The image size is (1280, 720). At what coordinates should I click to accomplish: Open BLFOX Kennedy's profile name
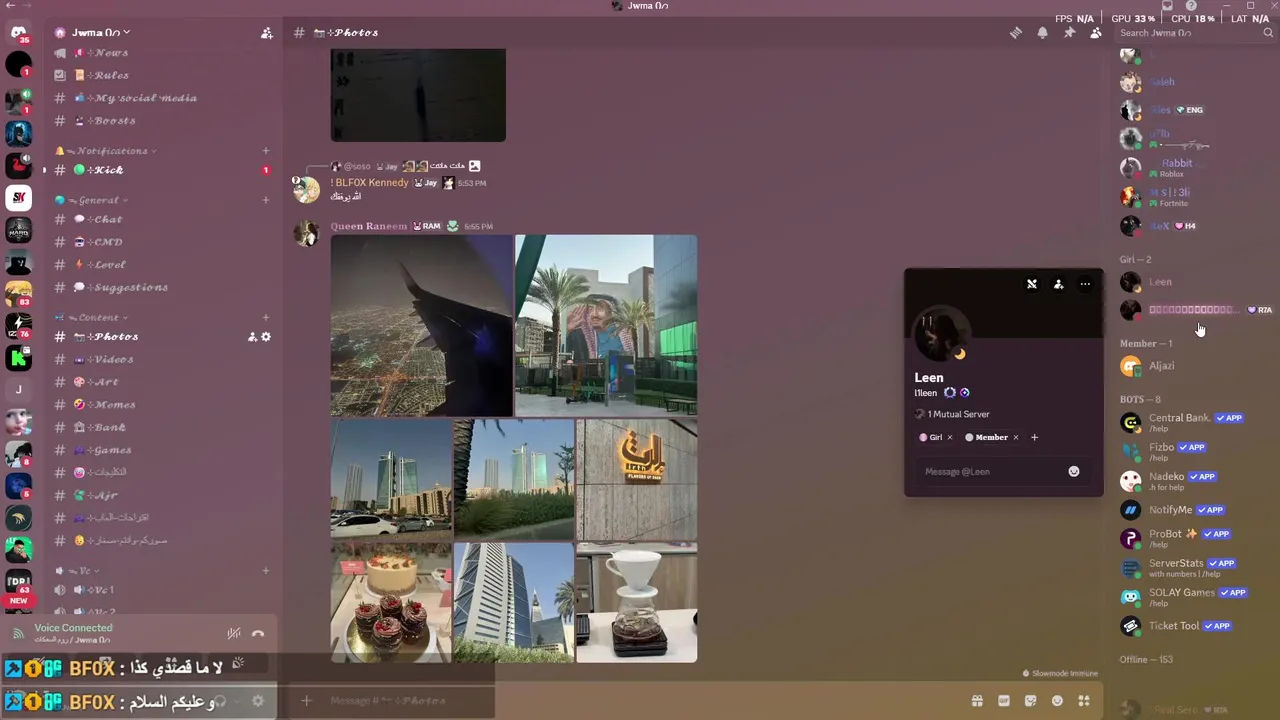pyautogui.click(x=371, y=183)
